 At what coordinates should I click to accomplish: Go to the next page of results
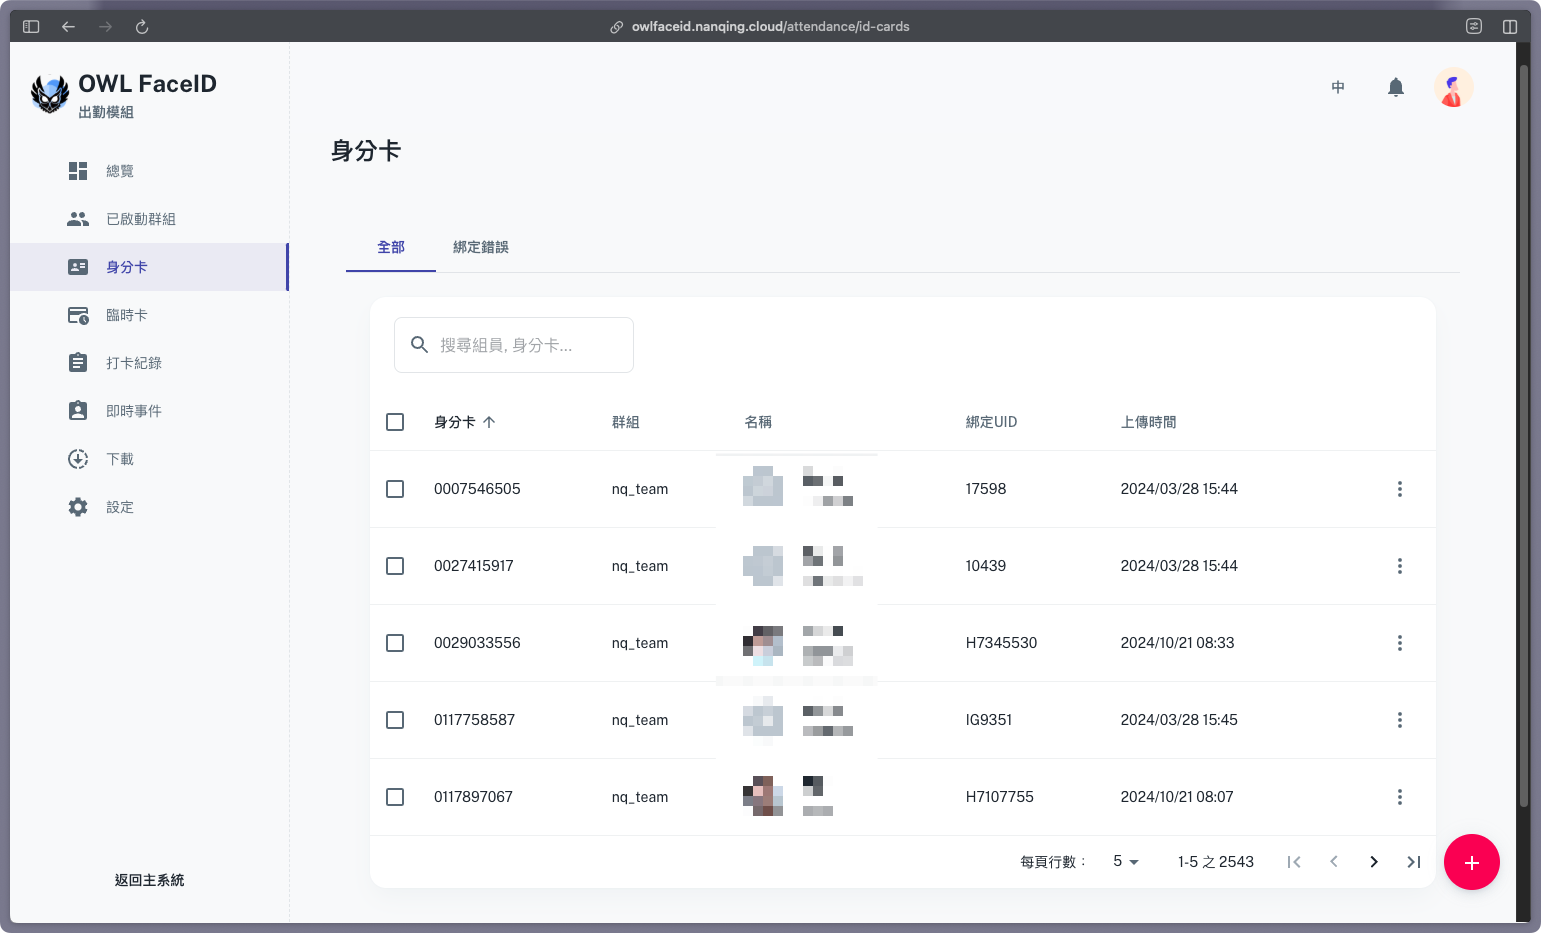coord(1373,862)
